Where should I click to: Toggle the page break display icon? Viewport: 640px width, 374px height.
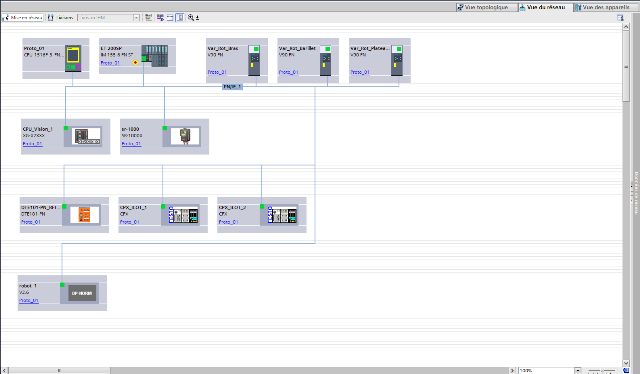(170, 18)
